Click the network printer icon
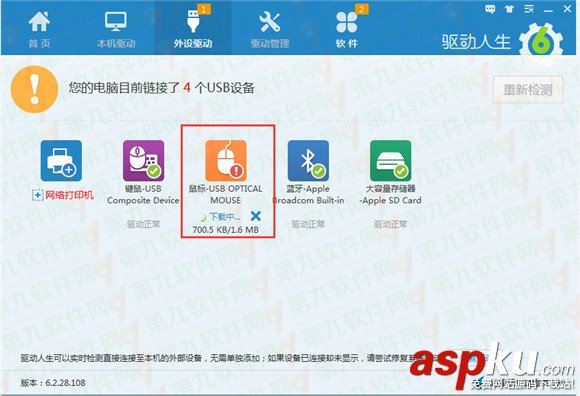This screenshot has width=580, height=396. tap(61, 160)
